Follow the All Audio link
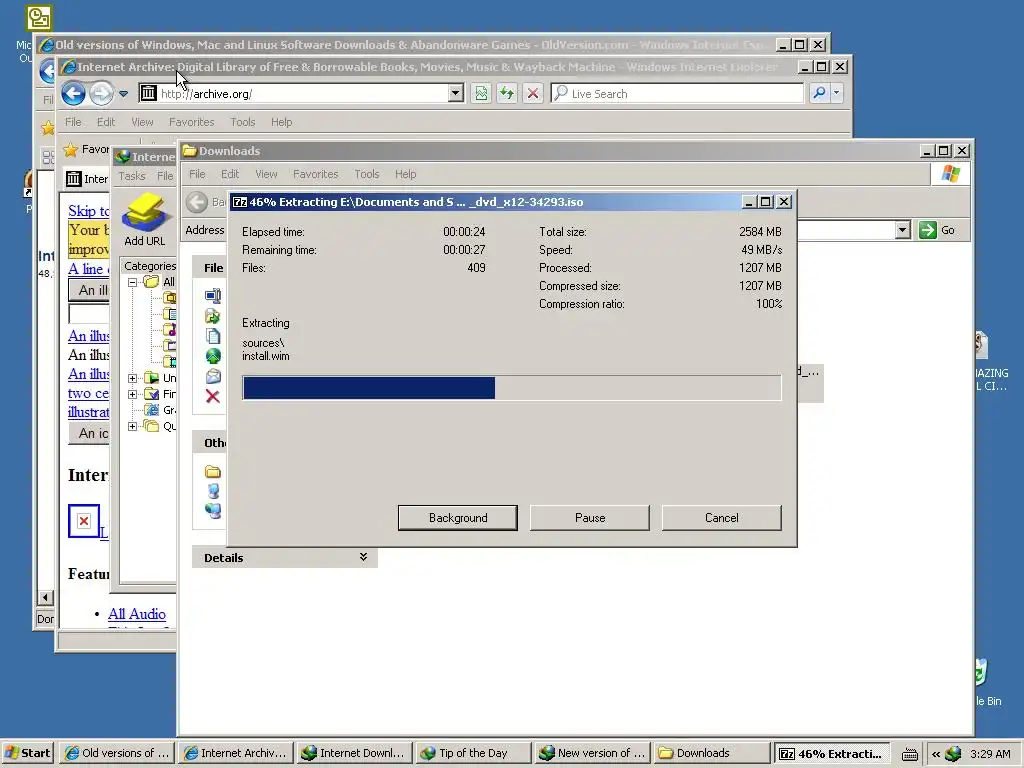This screenshot has width=1024, height=768. [136, 614]
